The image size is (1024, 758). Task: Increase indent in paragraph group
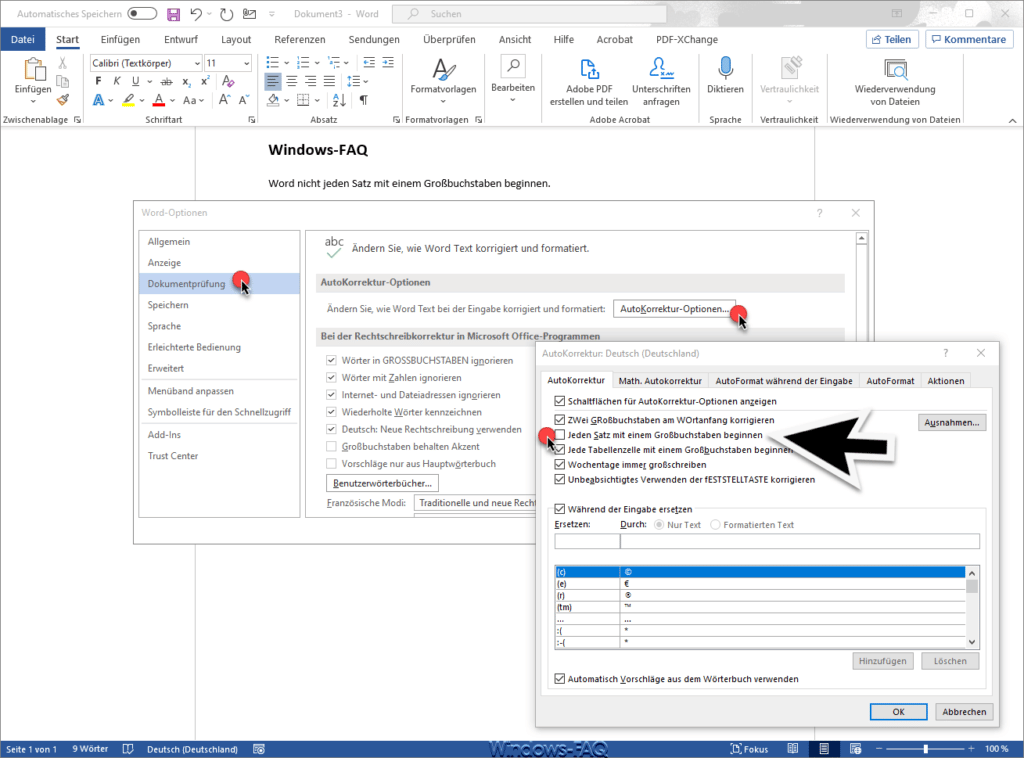click(388, 63)
